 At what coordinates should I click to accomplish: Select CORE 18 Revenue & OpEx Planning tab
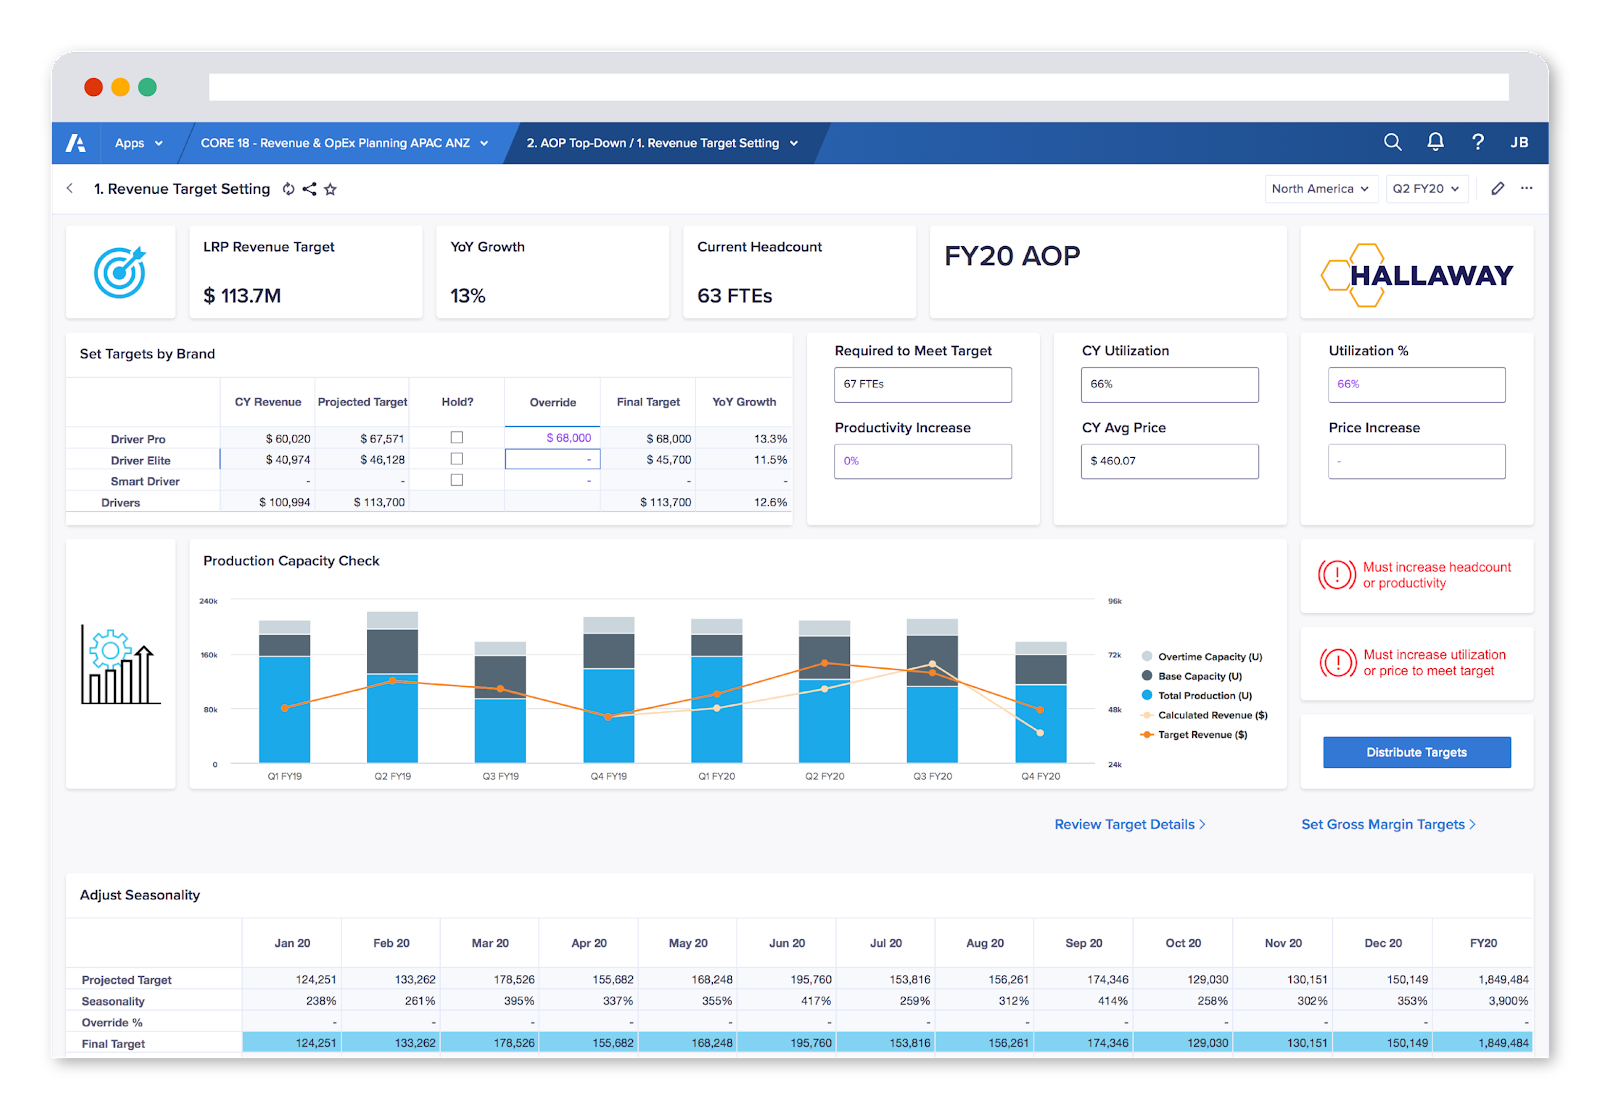(x=340, y=143)
